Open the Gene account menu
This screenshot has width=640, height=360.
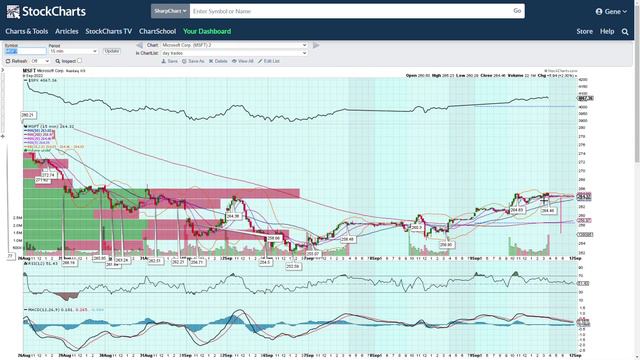pyautogui.click(x=611, y=11)
